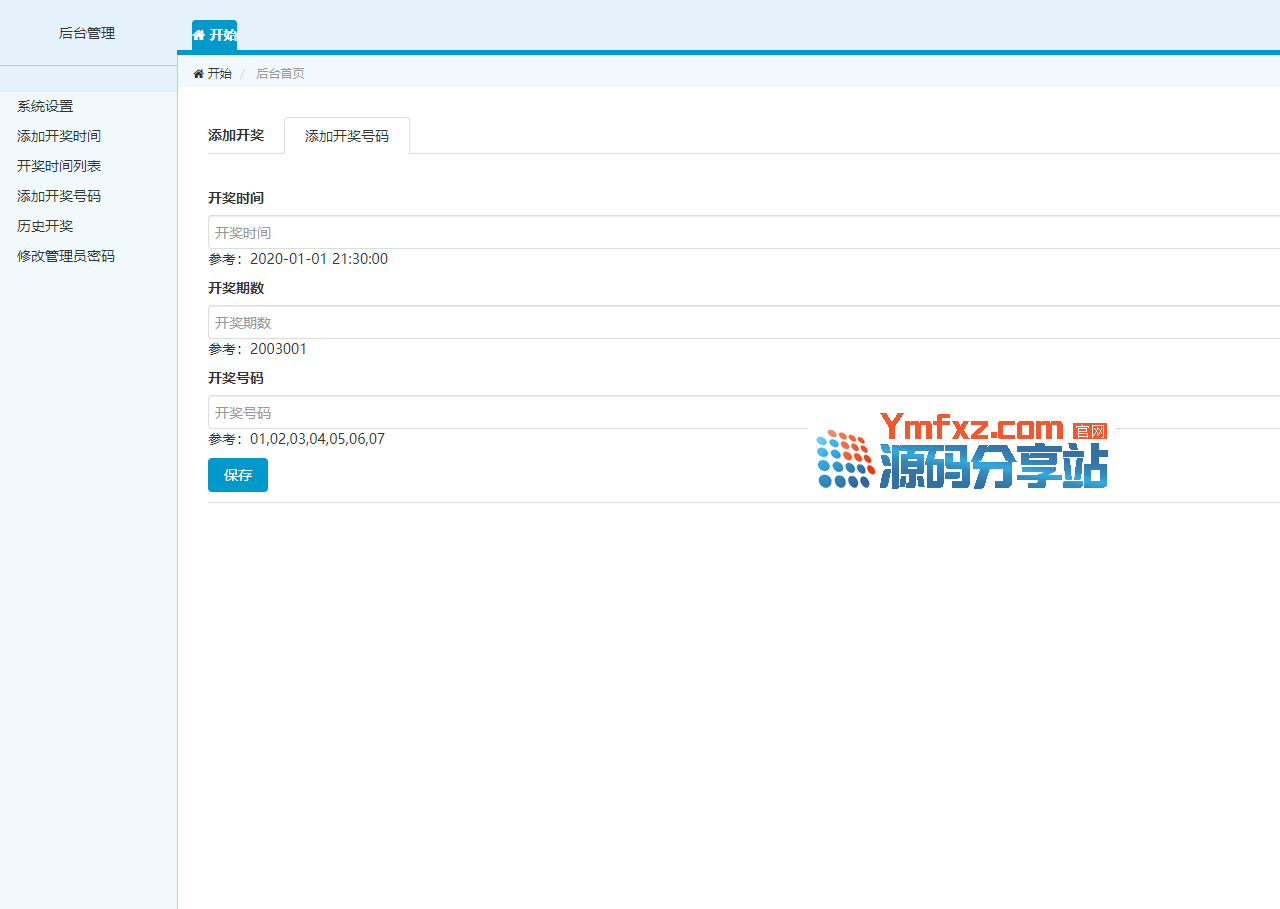
Task: Open 系统设置 in the sidebar
Action: coord(45,106)
